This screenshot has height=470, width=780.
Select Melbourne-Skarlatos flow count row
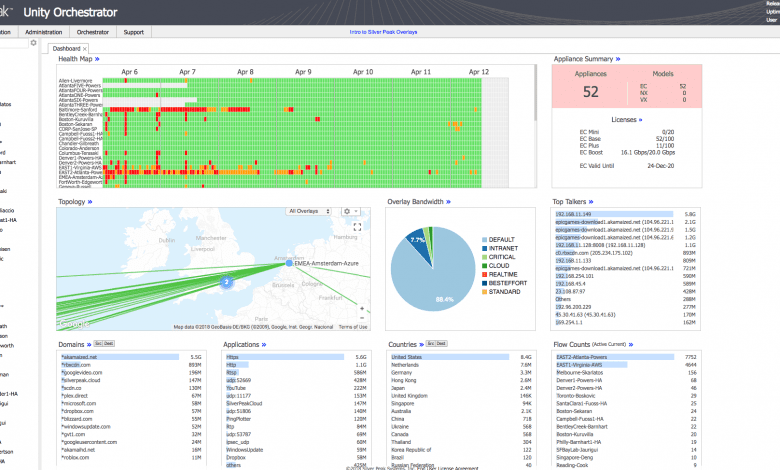pyautogui.click(x=626, y=373)
